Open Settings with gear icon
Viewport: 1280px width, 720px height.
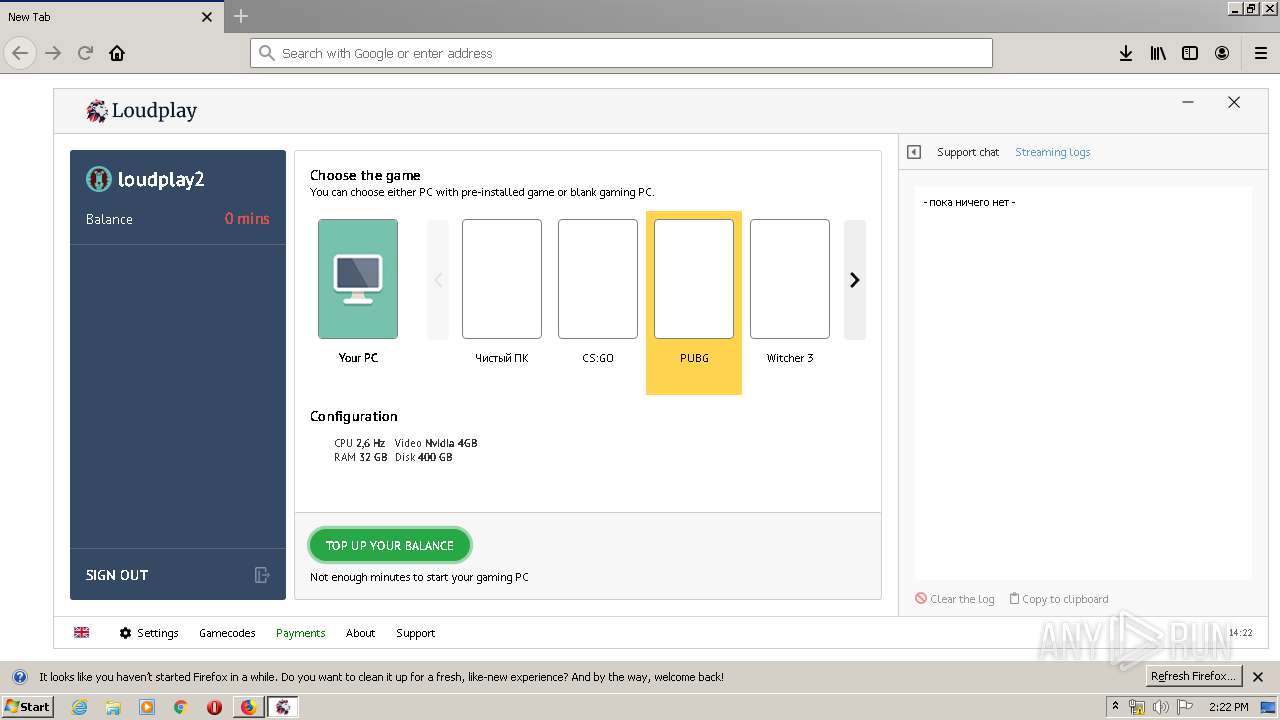149,633
